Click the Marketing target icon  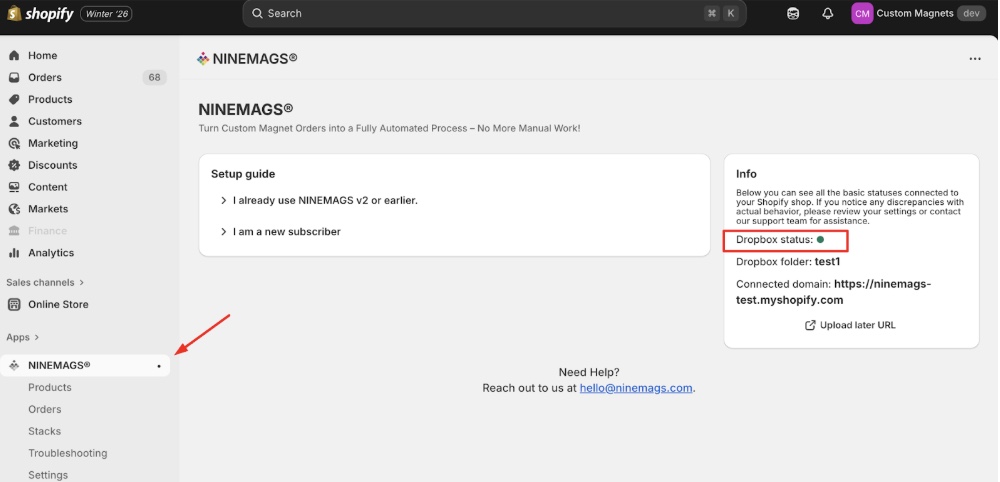(14, 143)
